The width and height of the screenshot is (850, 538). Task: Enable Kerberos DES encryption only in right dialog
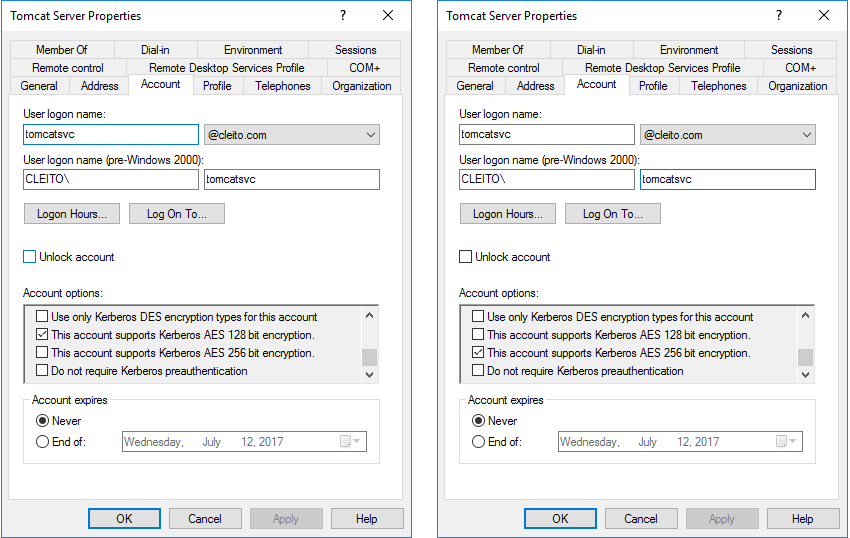pos(478,316)
